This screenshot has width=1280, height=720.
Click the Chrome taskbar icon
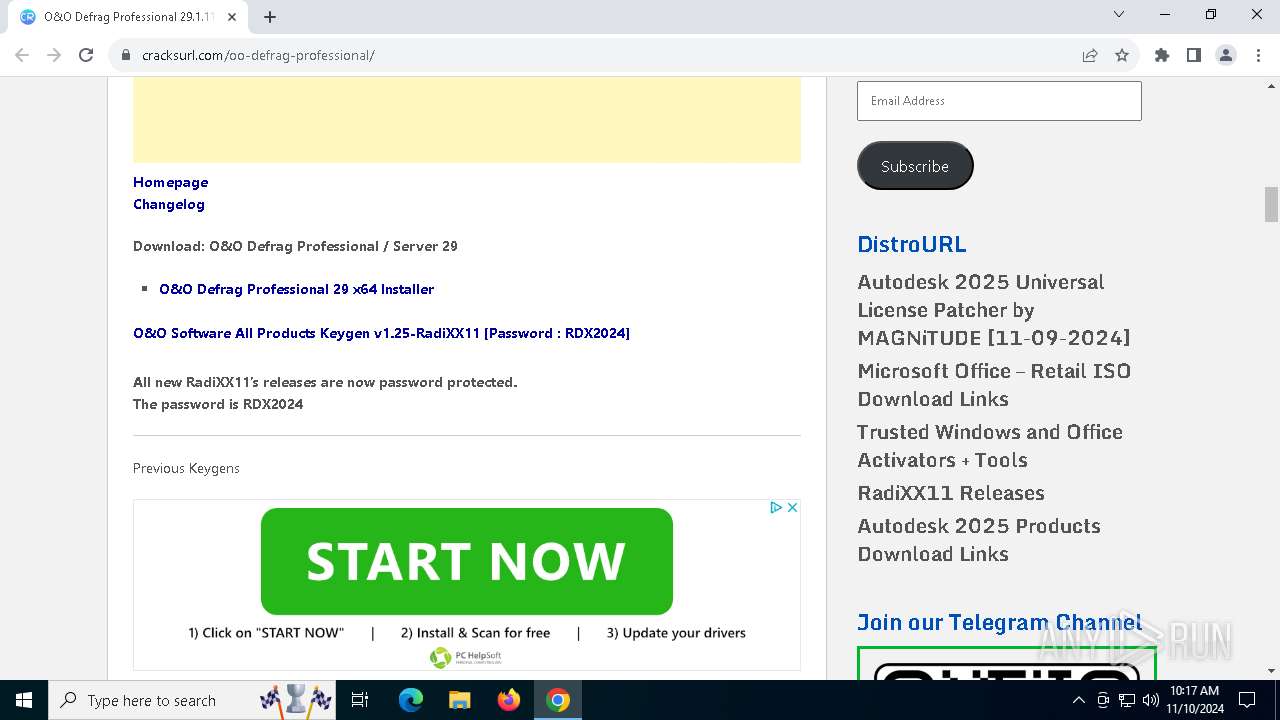(x=558, y=700)
